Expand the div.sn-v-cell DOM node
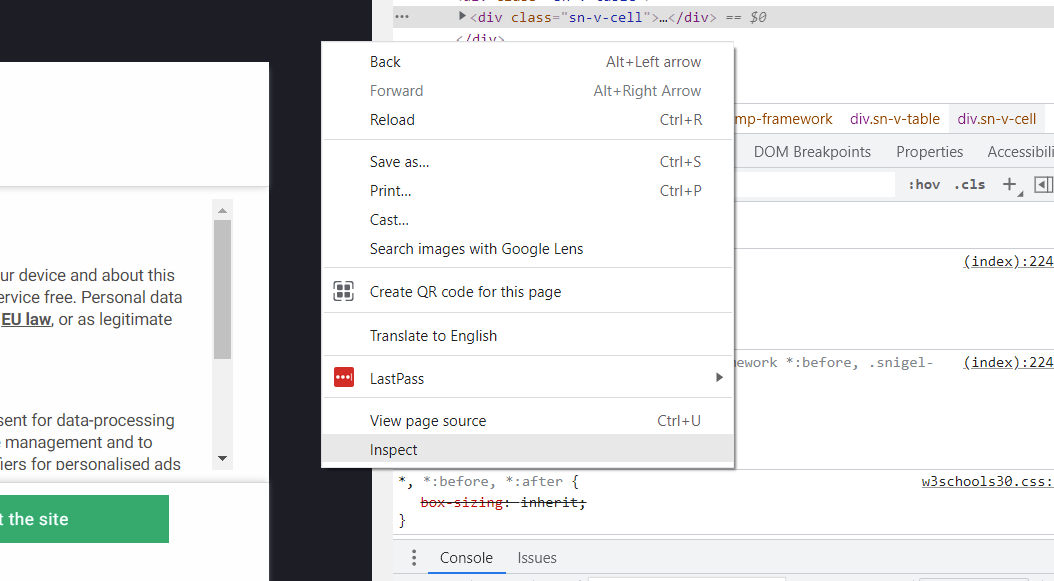Viewport: 1054px width, 581px height. pyautogui.click(x=462, y=17)
